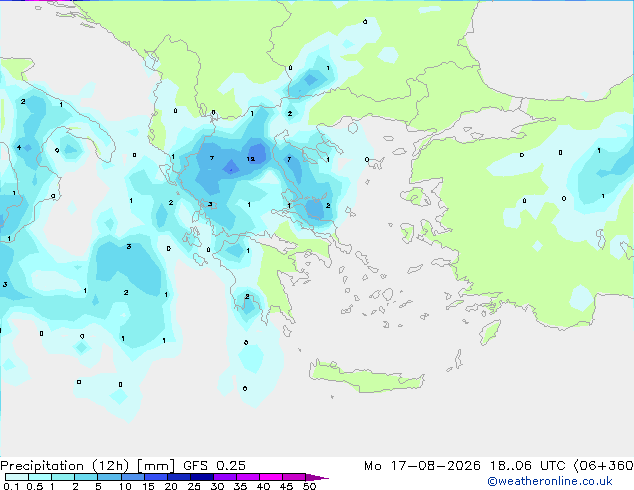Click the date "Mo 17-08-2026"
Image resolution: width=634 pixels, height=490 pixels.
pyautogui.click(x=423, y=466)
